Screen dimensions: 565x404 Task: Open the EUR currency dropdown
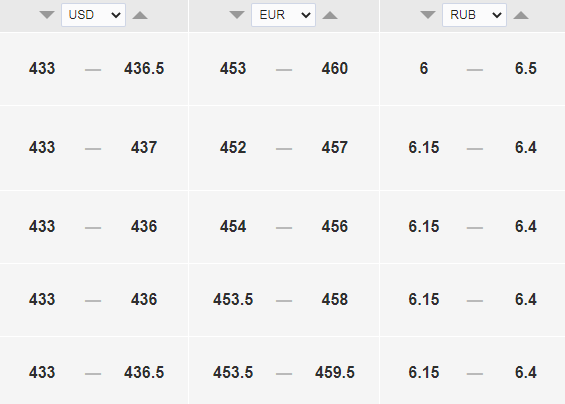point(283,15)
